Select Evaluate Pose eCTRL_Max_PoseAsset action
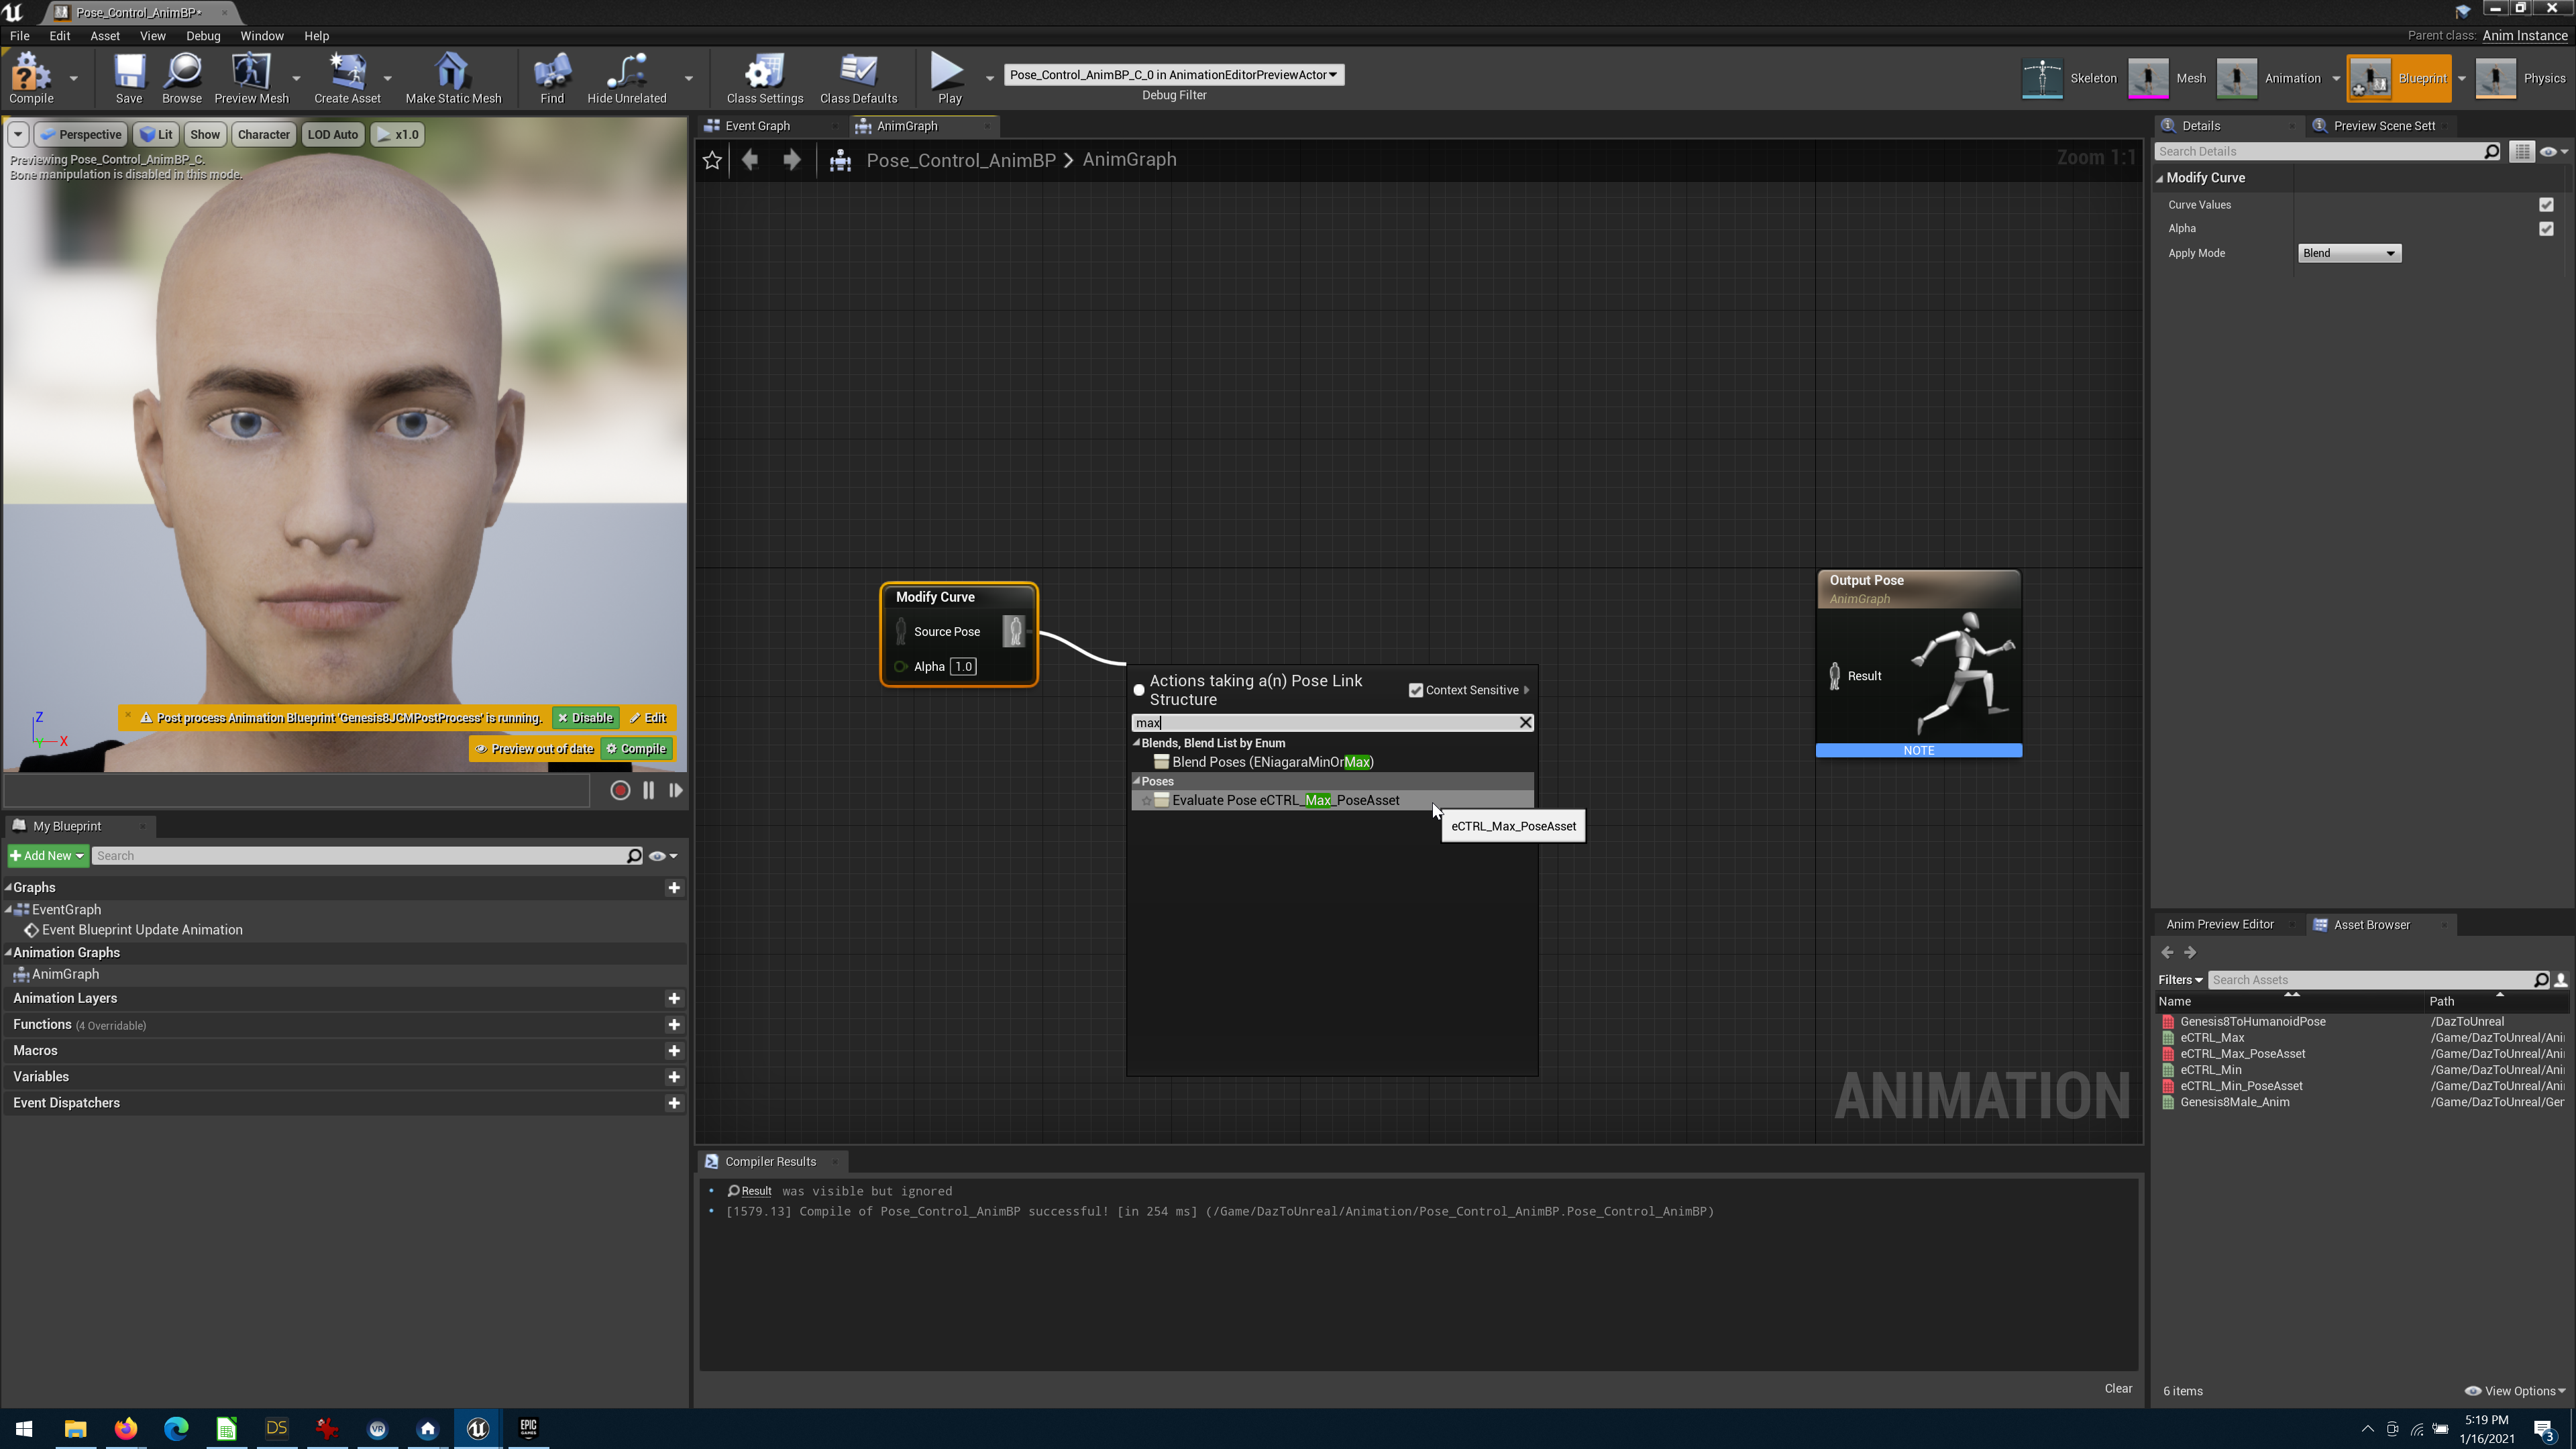 1332,801
